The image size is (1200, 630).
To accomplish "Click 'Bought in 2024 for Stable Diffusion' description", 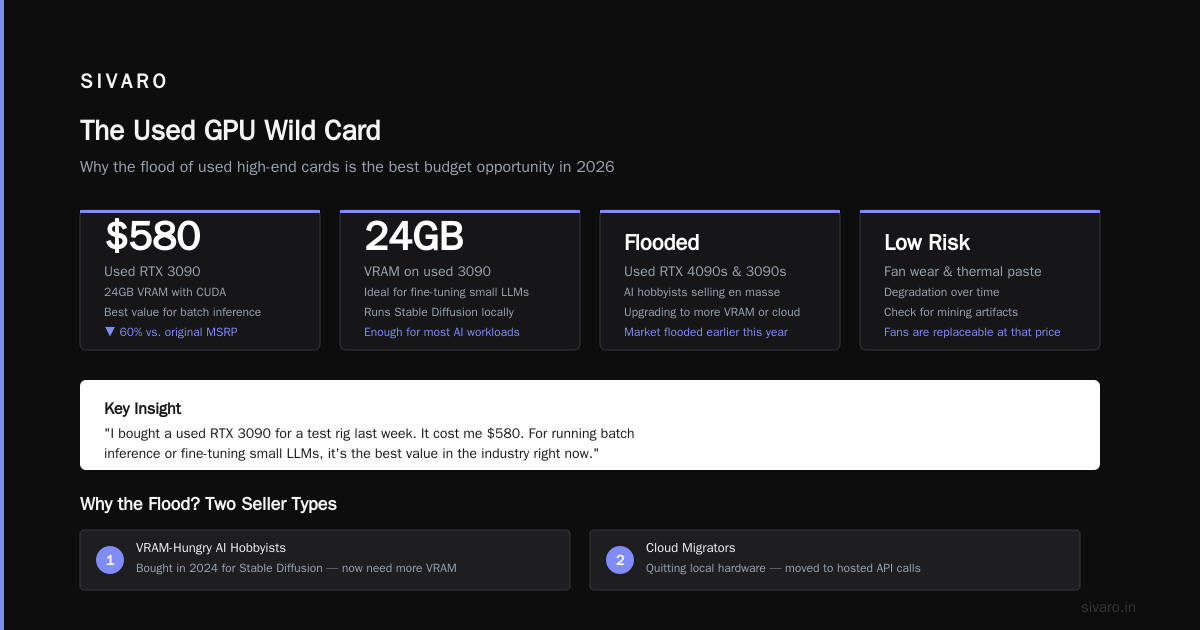I will 296,568.
